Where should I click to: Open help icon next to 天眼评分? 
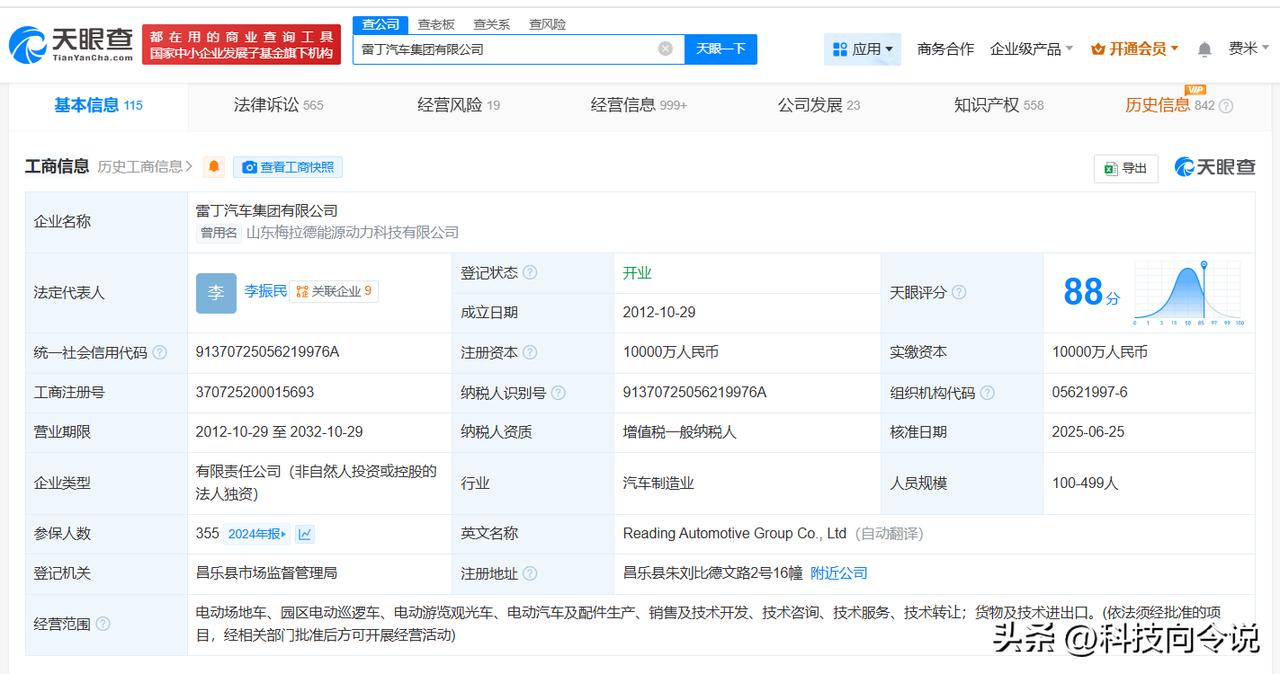coord(959,292)
